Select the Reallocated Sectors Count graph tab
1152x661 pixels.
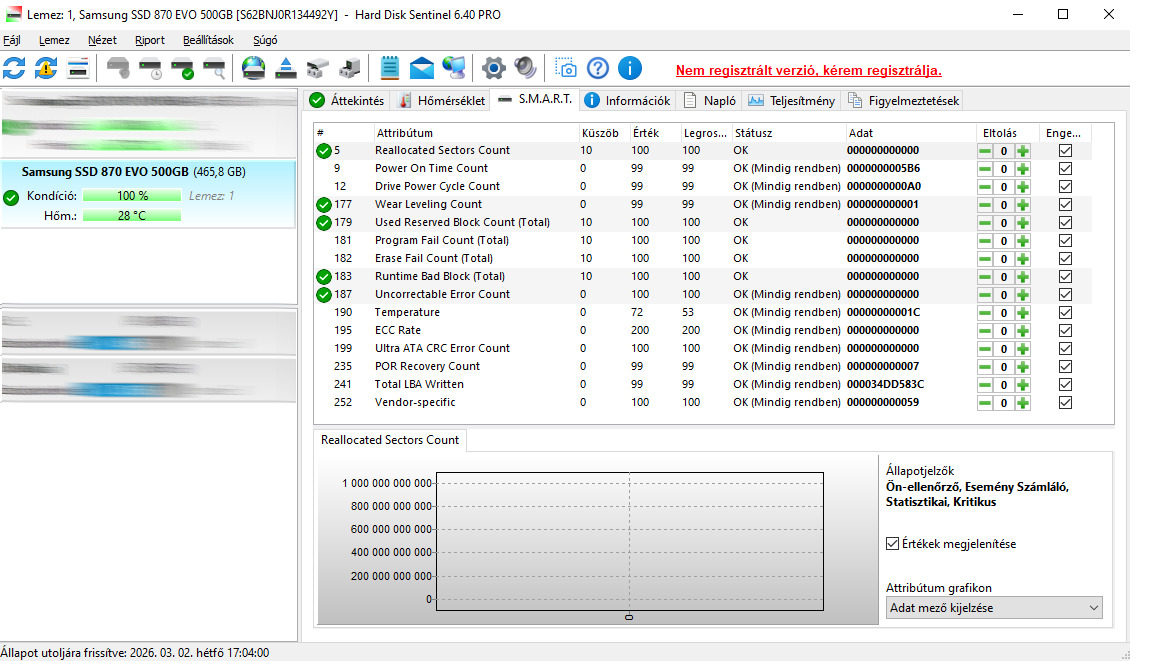pos(390,440)
